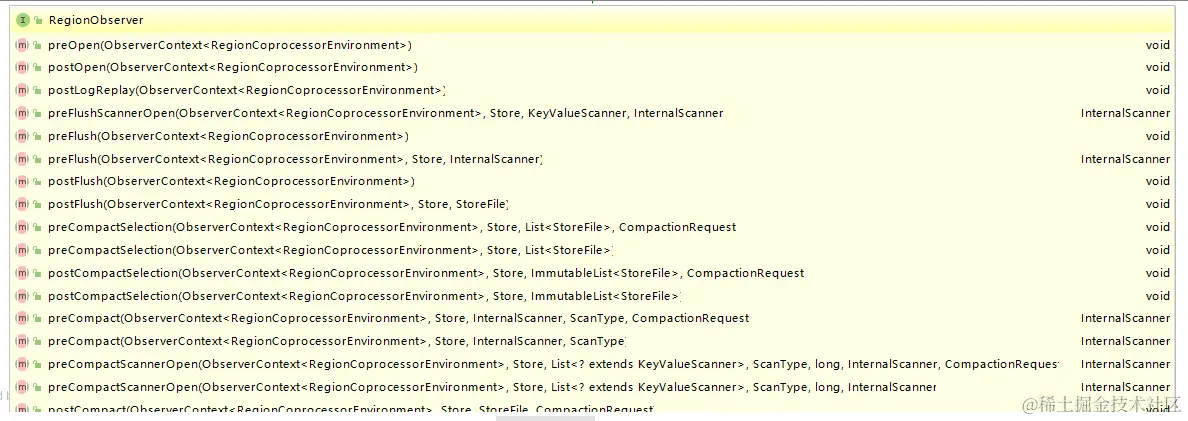Screen dimensions: 1188x421
Task: Click void return type of preOpen
Action: point(1158,45)
